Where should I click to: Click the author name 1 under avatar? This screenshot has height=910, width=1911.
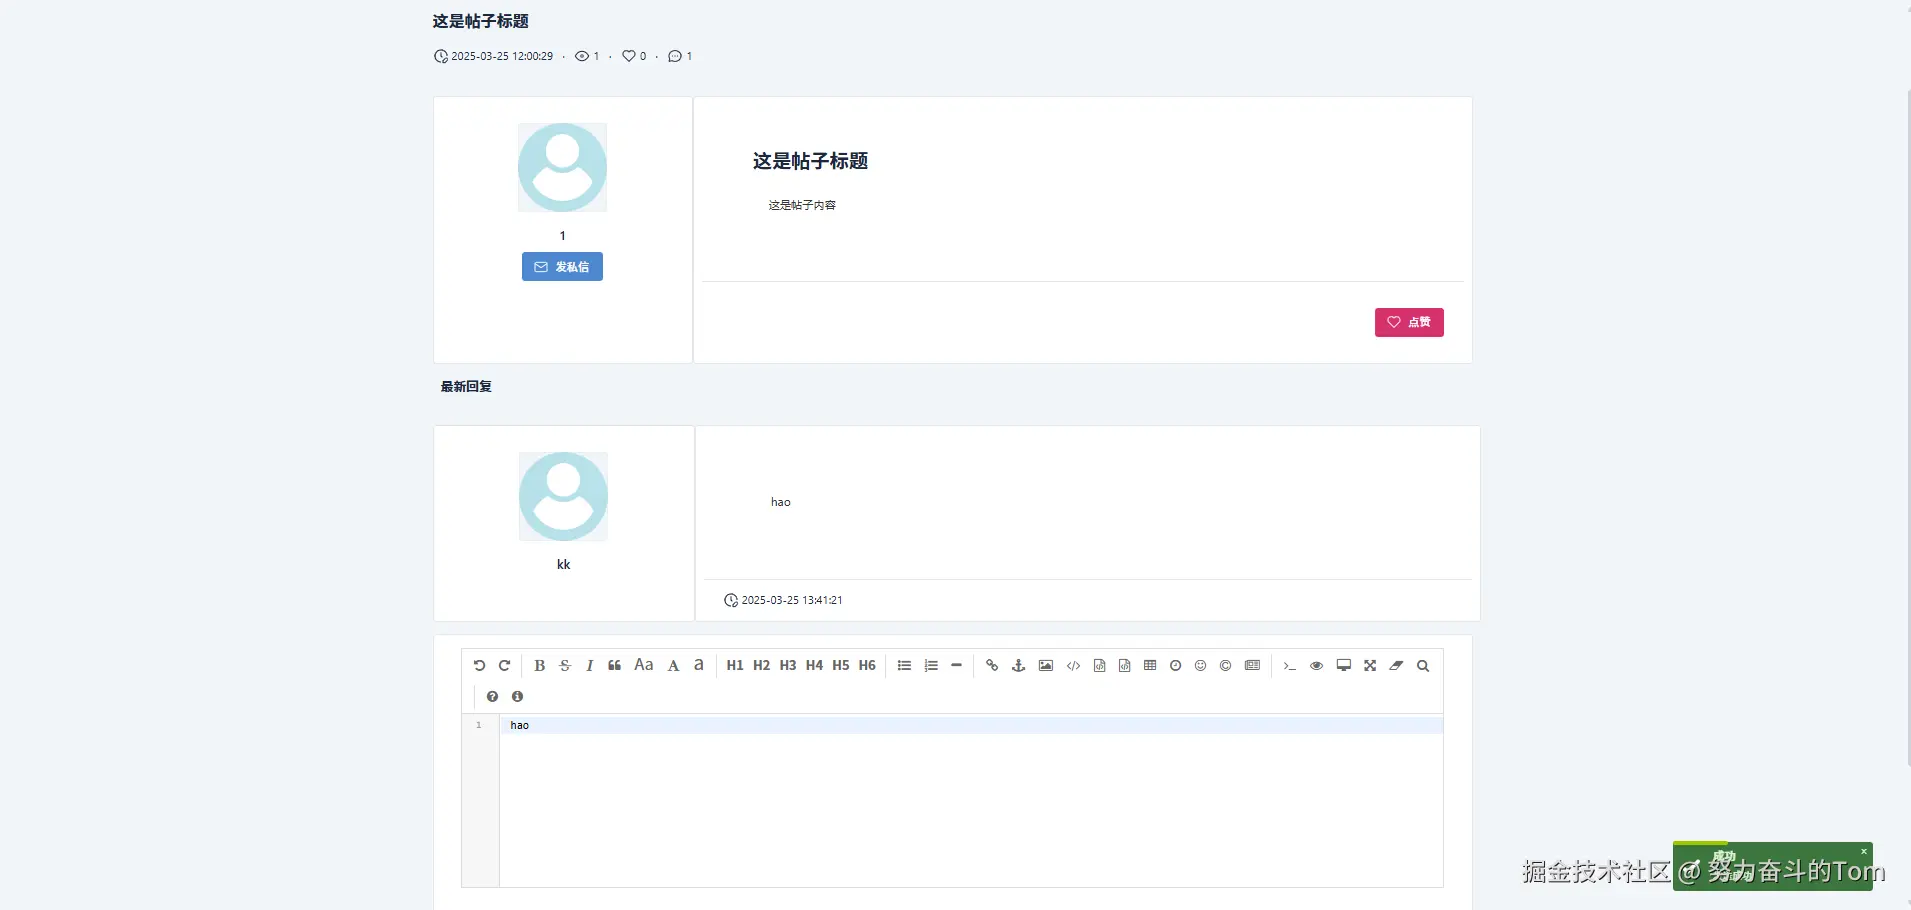pos(562,236)
